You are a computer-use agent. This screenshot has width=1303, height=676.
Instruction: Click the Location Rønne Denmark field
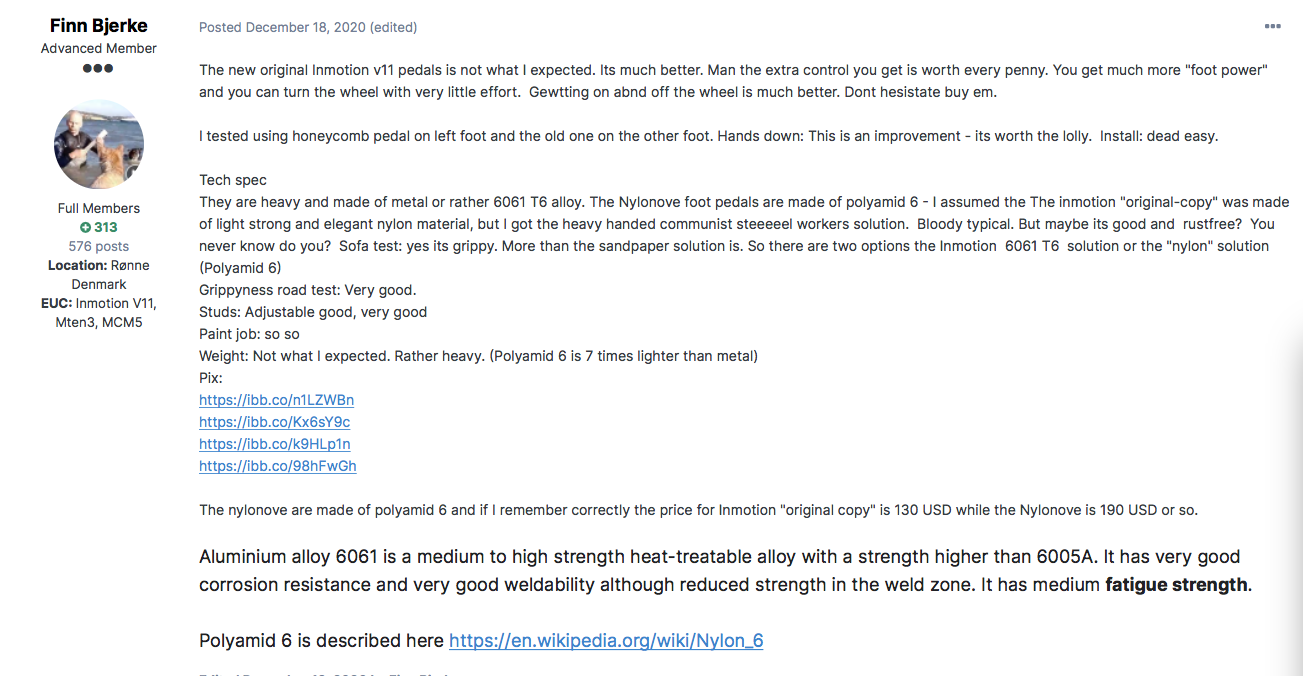point(98,275)
